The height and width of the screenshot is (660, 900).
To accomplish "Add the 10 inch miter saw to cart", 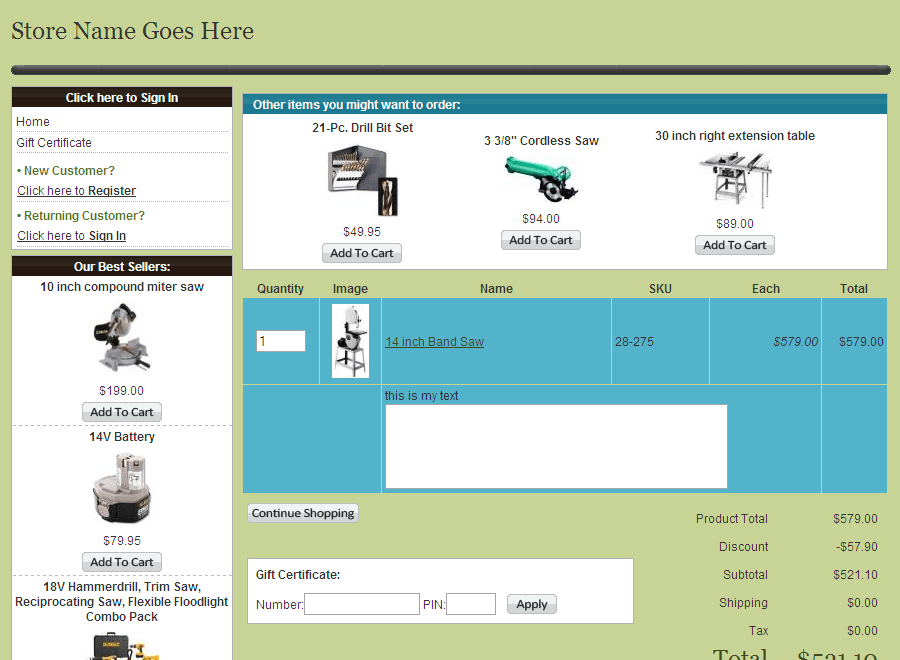I will (122, 412).
